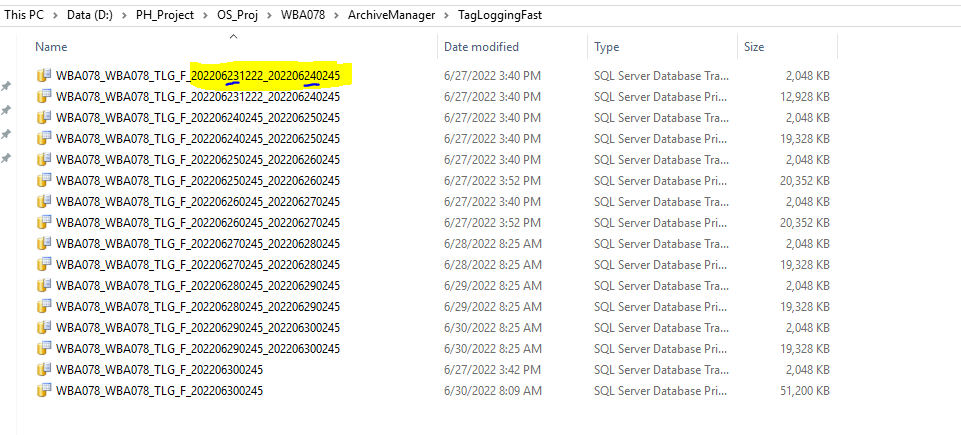Viewport: 961px width, 435px height.
Task: Expand the chevron after Data (D:)
Action: [125, 15]
